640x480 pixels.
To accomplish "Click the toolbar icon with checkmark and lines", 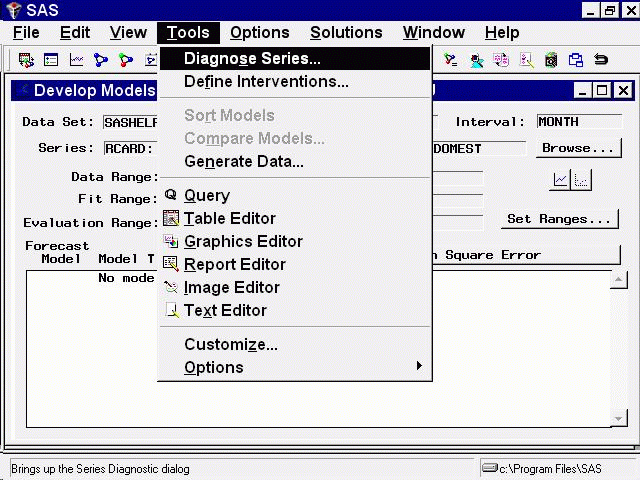I will 451,60.
